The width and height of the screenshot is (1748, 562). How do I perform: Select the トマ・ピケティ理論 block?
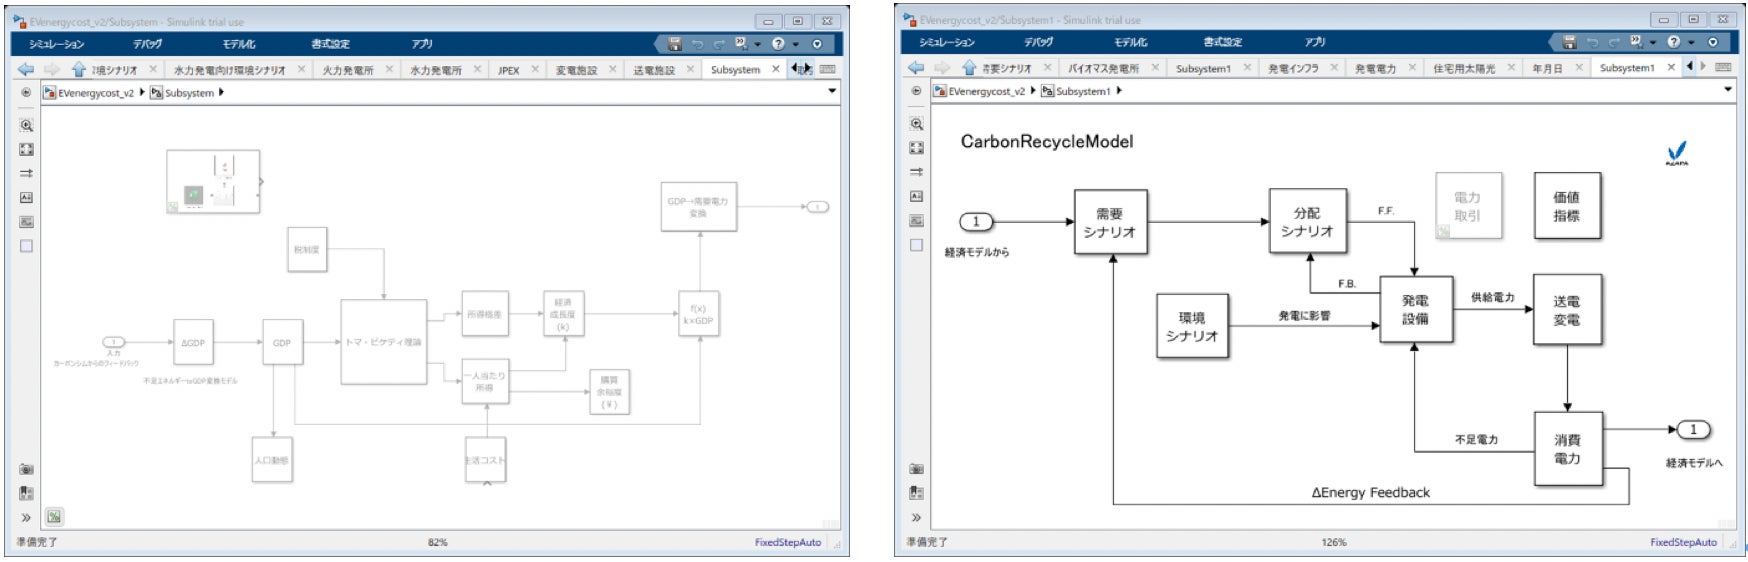[x=383, y=342]
